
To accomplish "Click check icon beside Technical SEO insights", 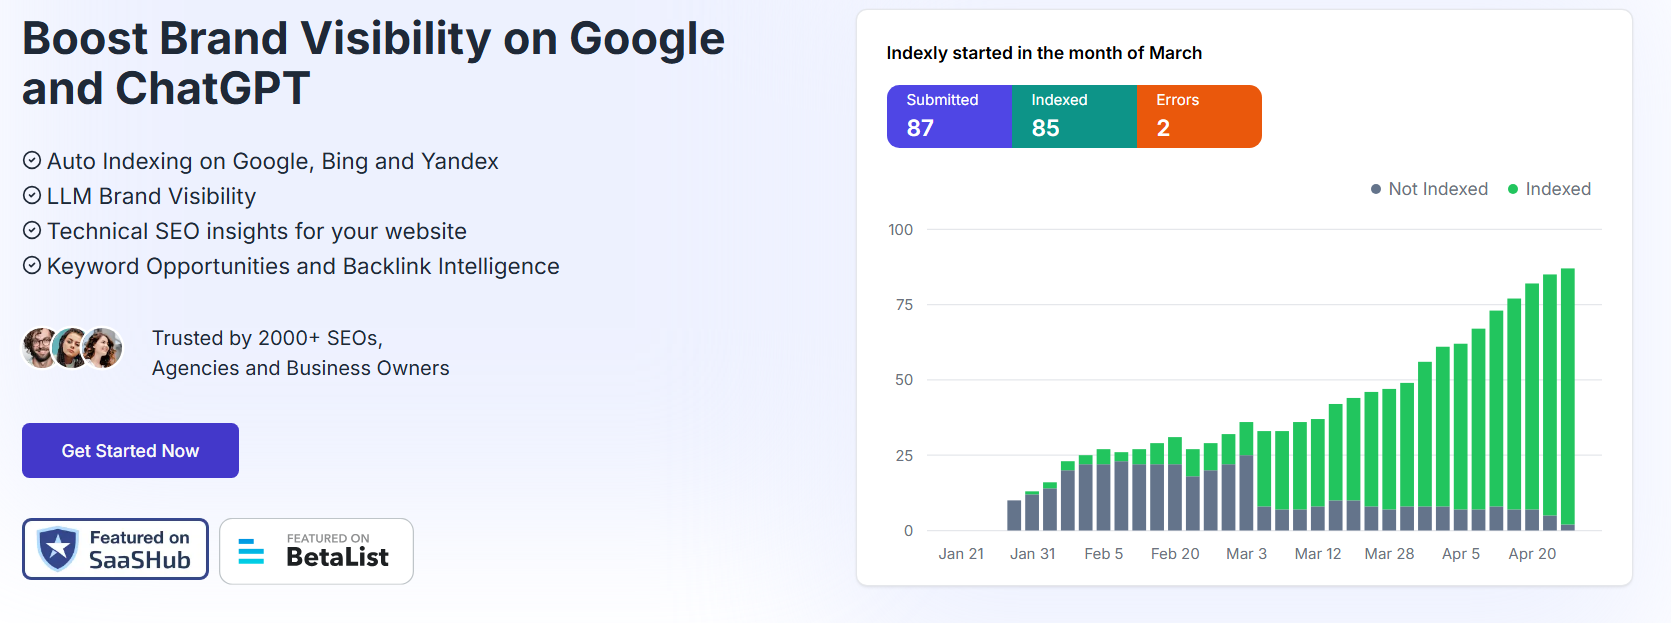I will tap(32, 230).
